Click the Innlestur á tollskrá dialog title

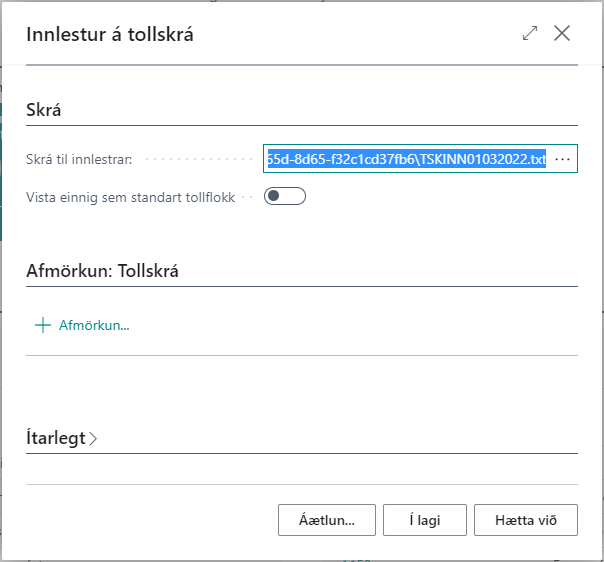point(110,34)
